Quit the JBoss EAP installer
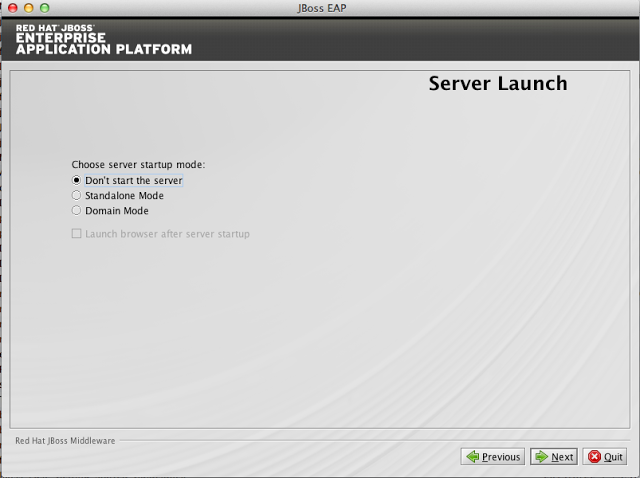This screenshot has width=640, height=478. point(605,456)
